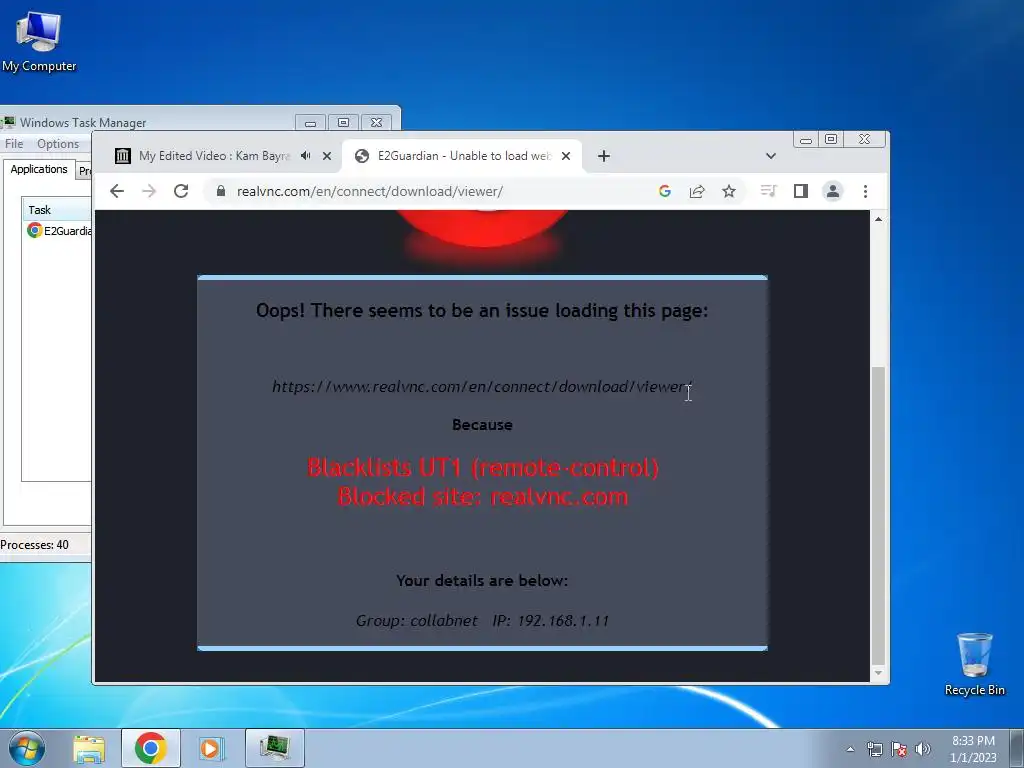View site information via padlock icon
Viewport: 1024px width, 768px height.
(x=221, y=191)
